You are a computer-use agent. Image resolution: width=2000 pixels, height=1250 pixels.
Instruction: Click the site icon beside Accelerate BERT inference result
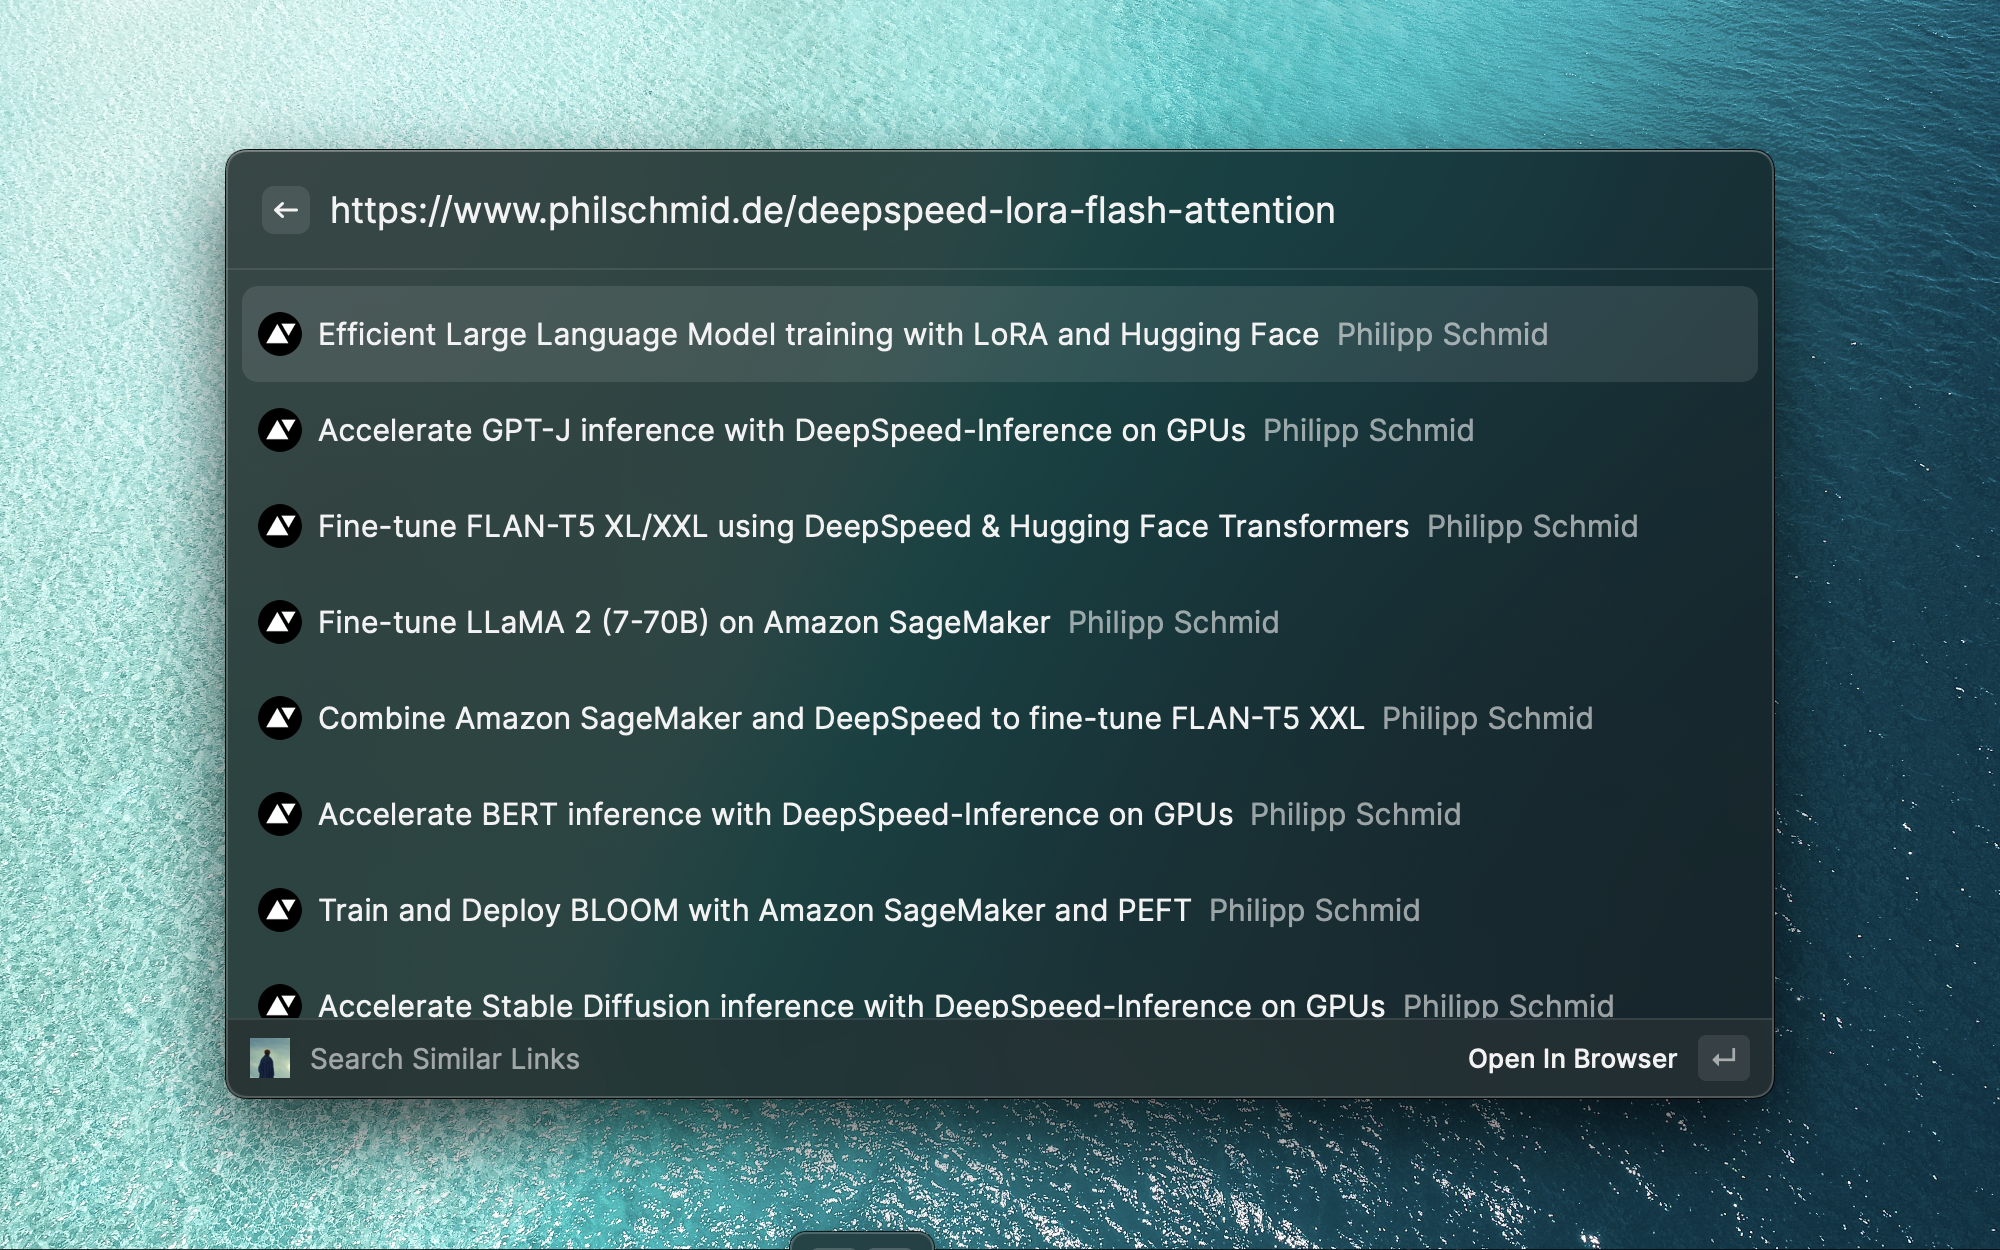coord(280,814)
